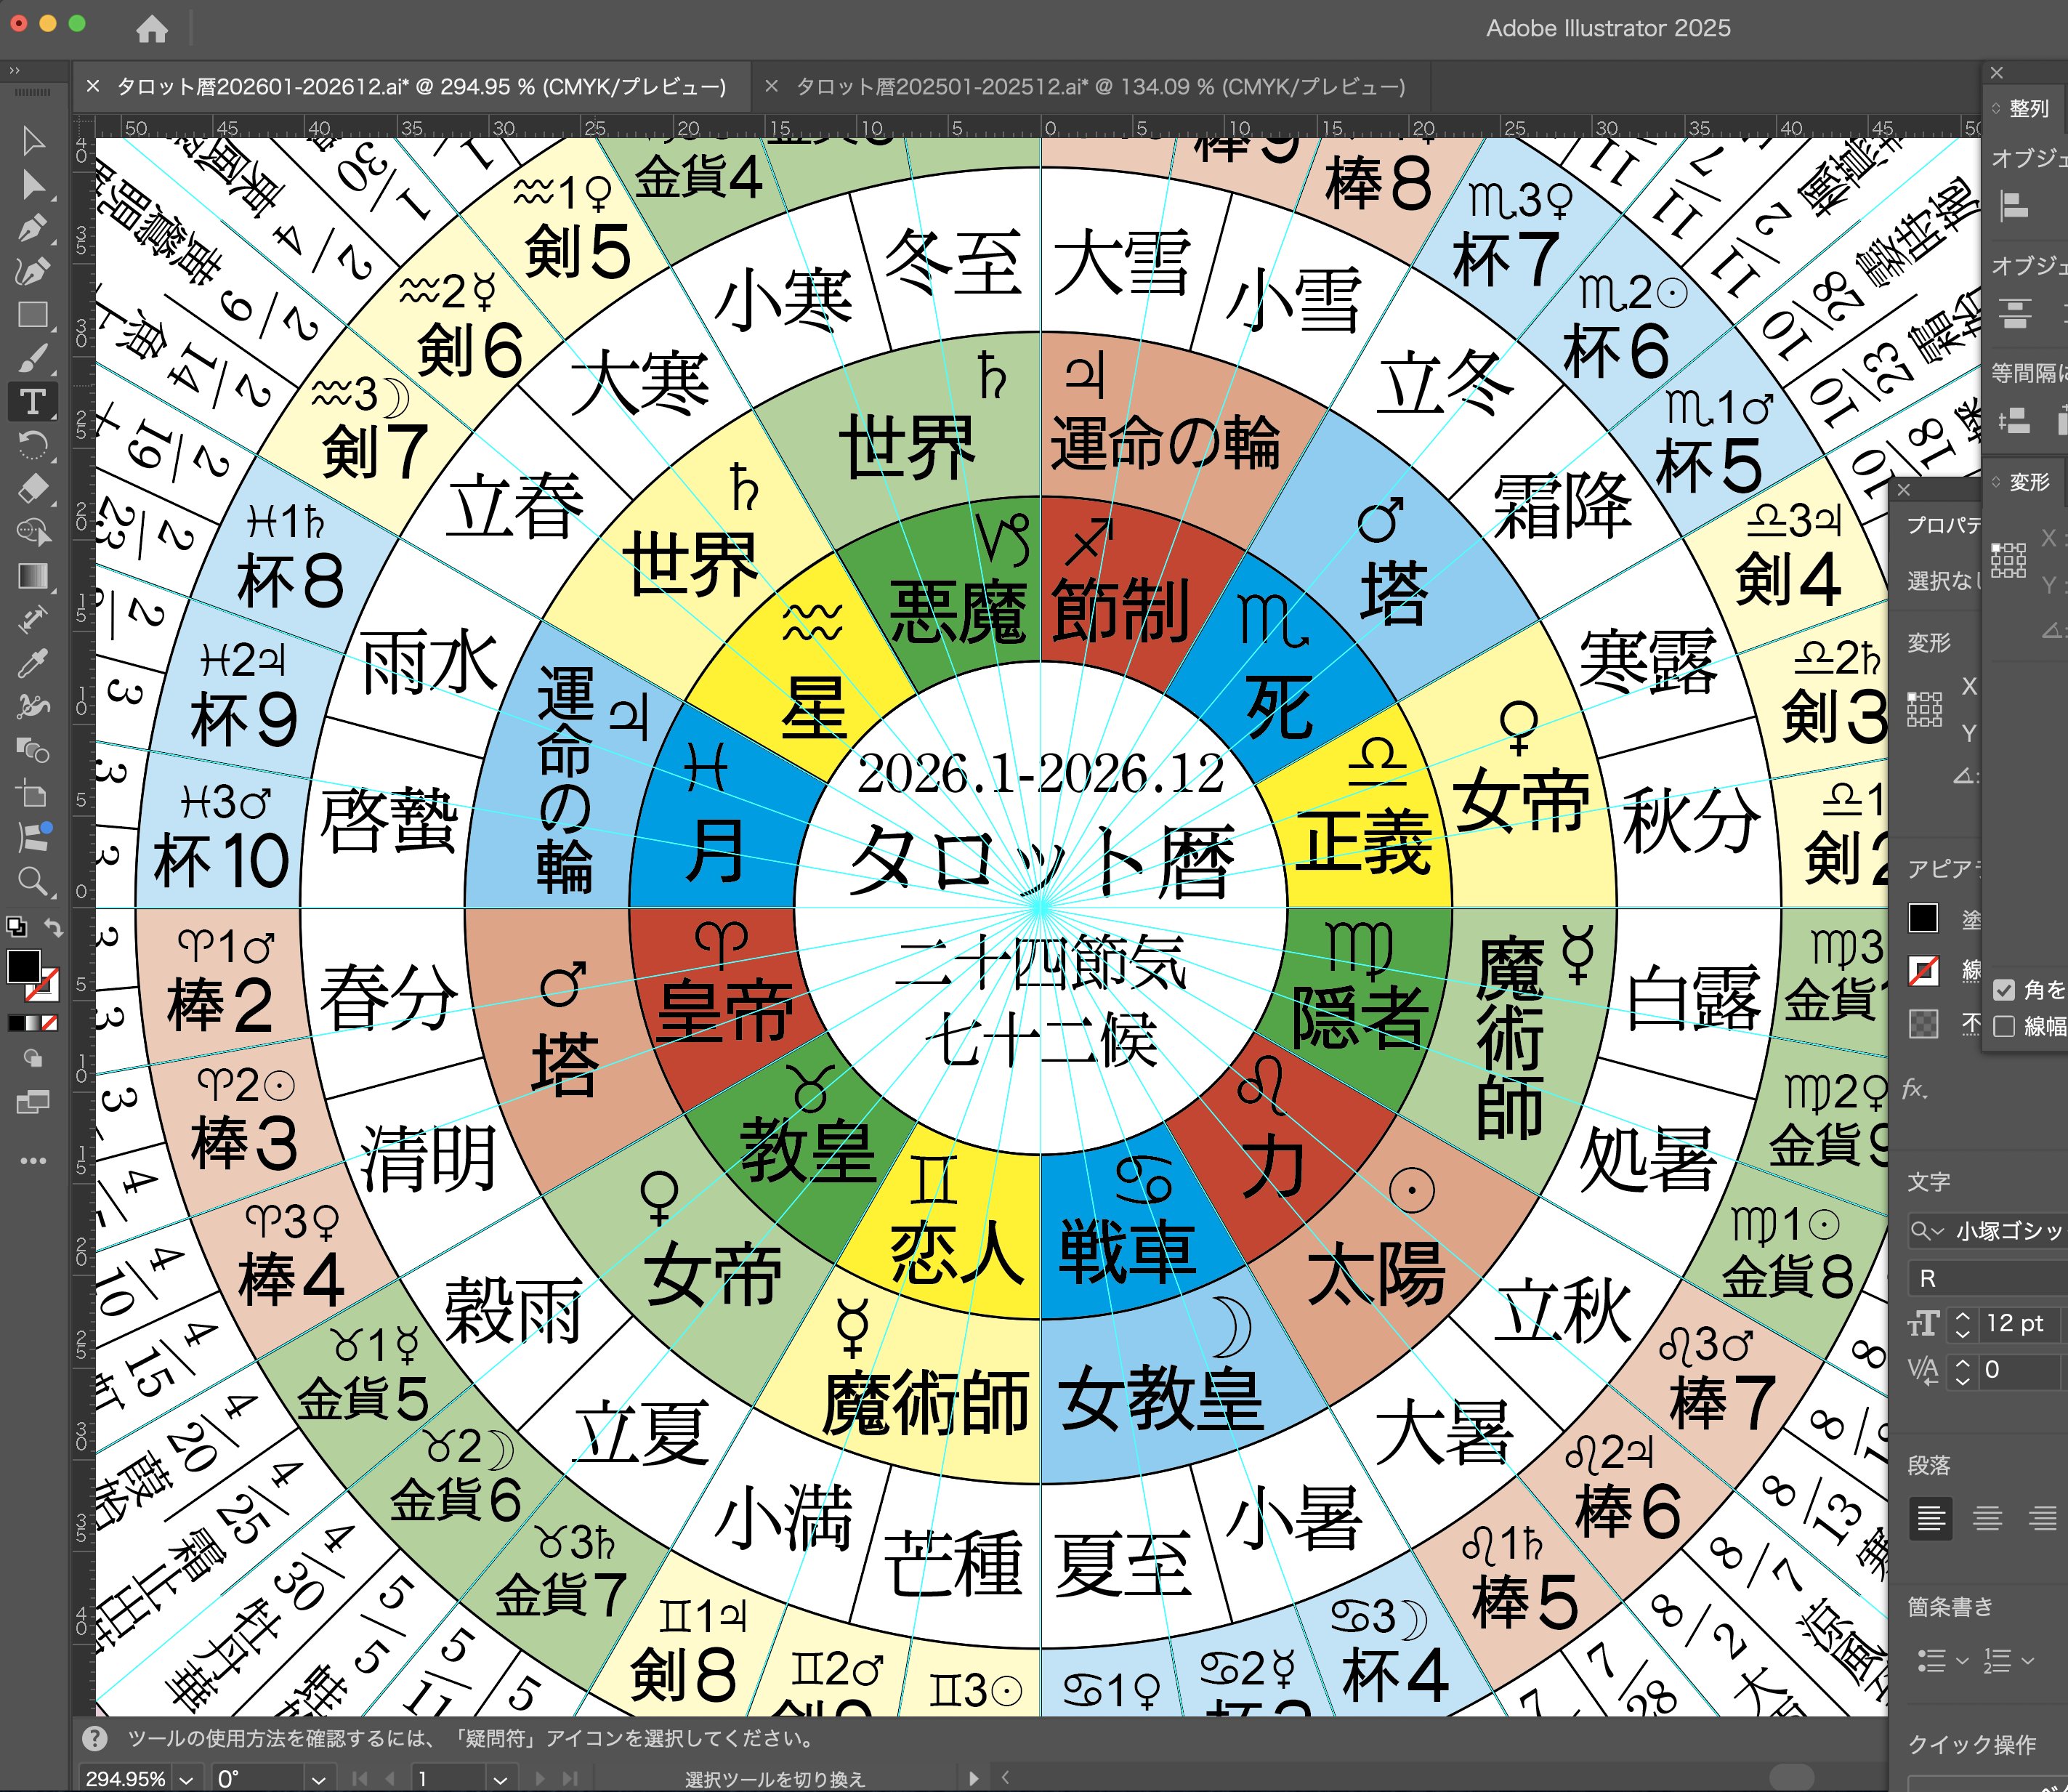Image resolution: width=2068 pixels, height=1792 pixels.
Task: Select the Gradient tool
Action: pos(32,576)
